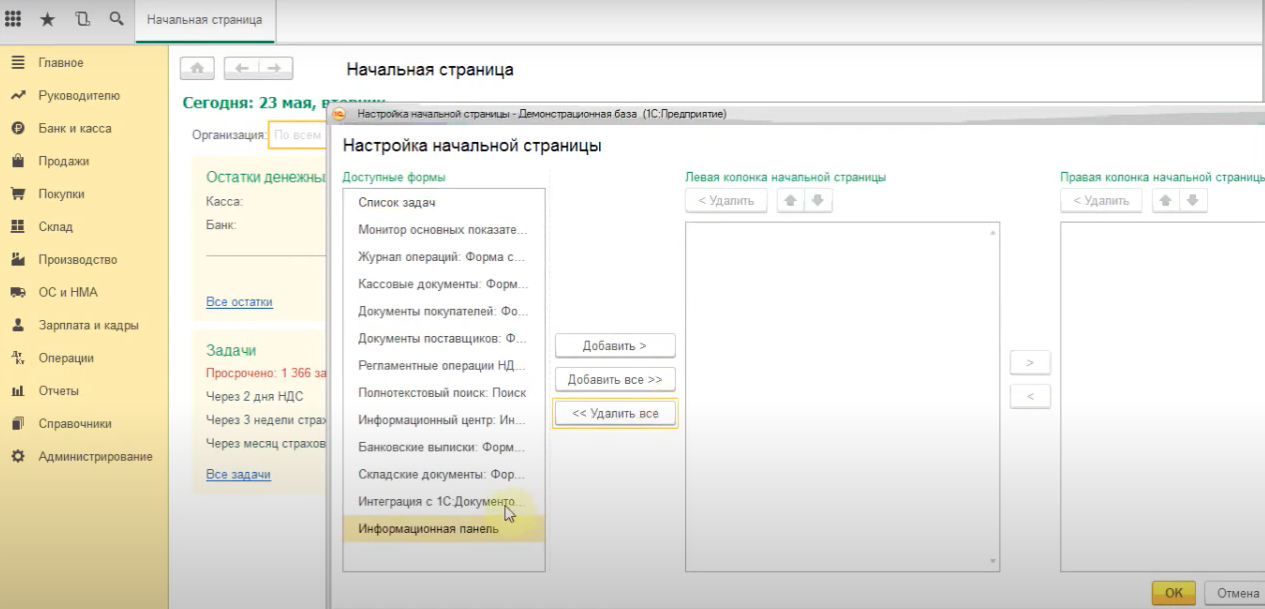This screenshot has height=609, width=1265.
Task: Select Банковские выписки form row
Action: point(444,447)
